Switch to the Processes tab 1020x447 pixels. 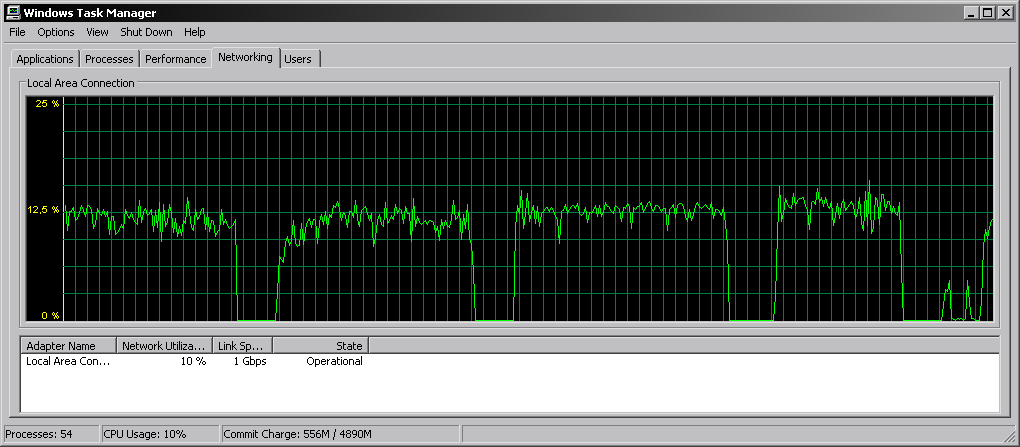(109, 59)
